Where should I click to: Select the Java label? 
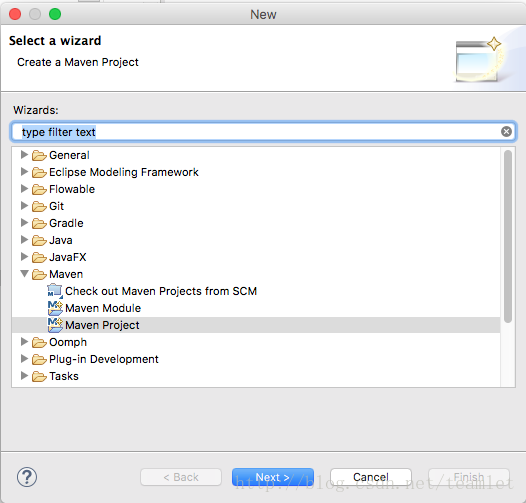coord(61,240)
